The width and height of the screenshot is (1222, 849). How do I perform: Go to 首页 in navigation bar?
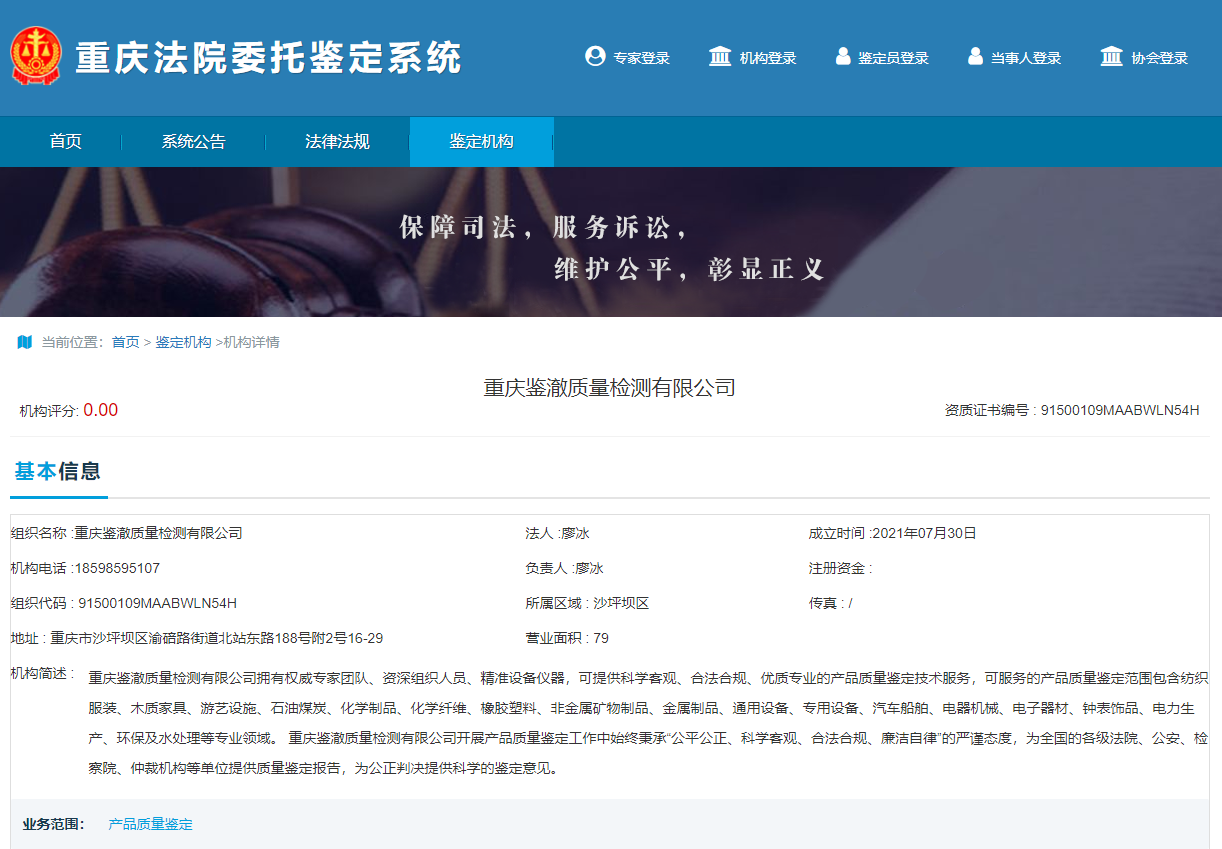[x=66, y=142]
